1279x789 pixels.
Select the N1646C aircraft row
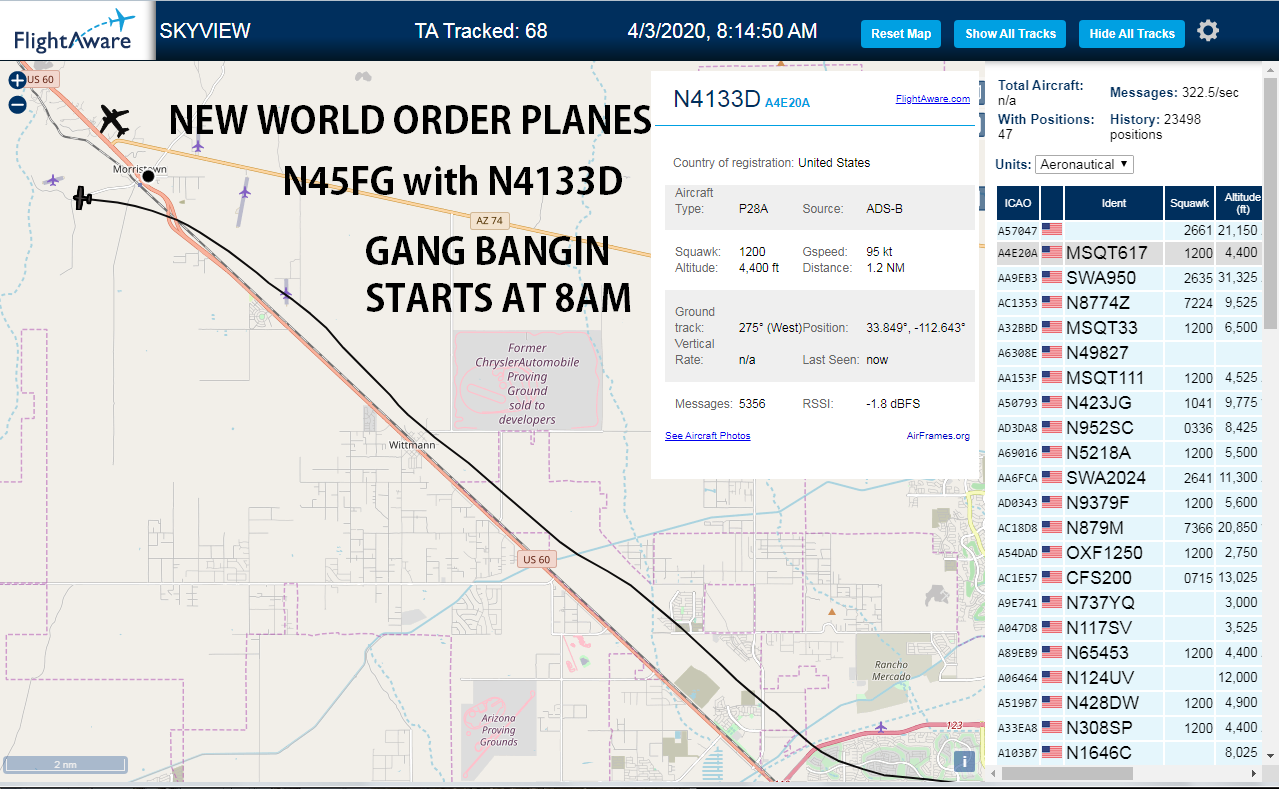point(1130,753)
